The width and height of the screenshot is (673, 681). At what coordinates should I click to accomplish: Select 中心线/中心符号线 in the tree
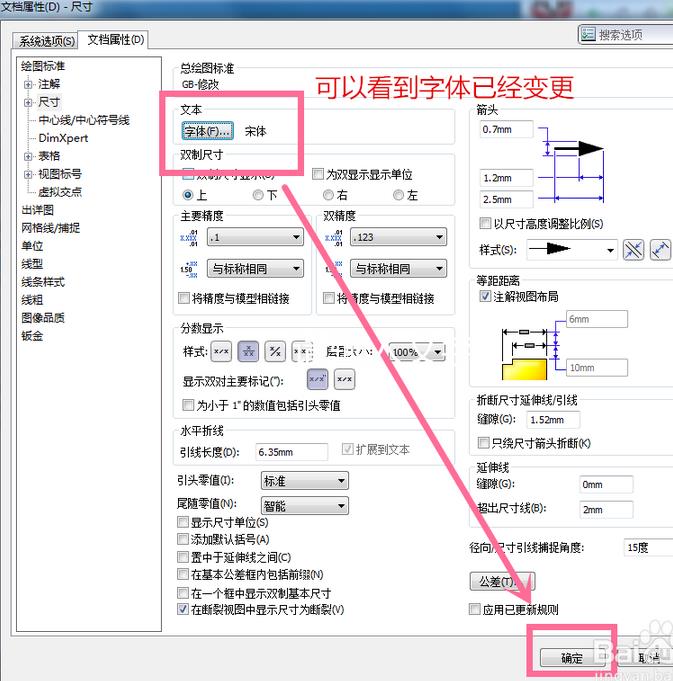(84, 120)
